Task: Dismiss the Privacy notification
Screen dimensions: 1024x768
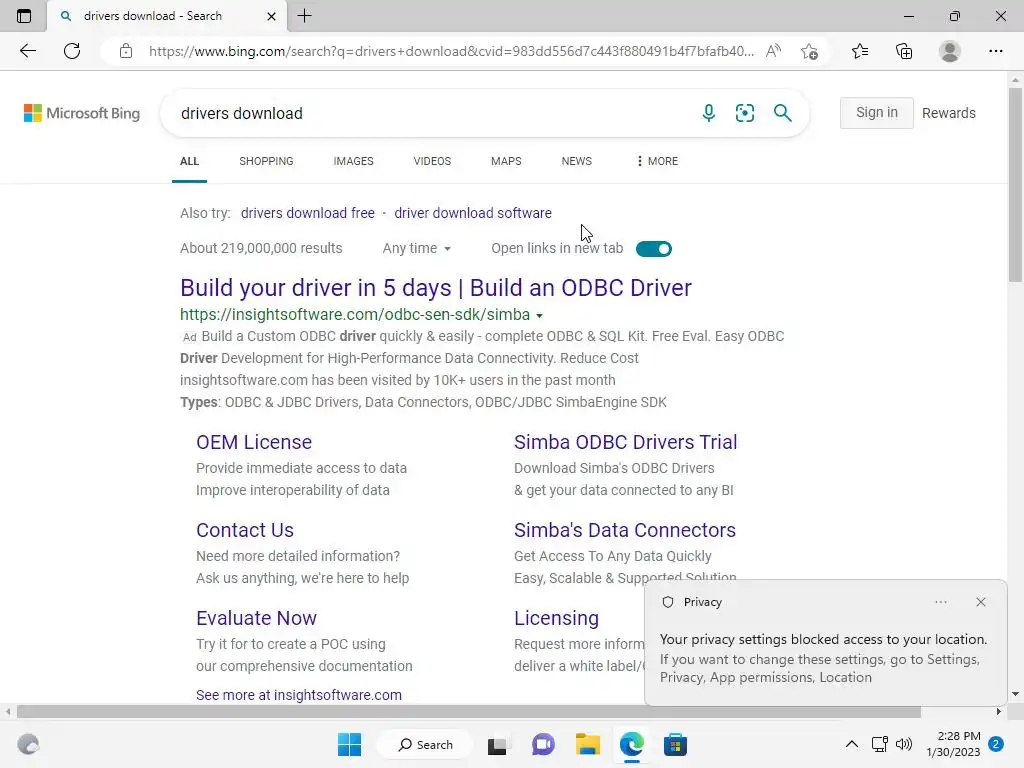Action: pos(980,602)
